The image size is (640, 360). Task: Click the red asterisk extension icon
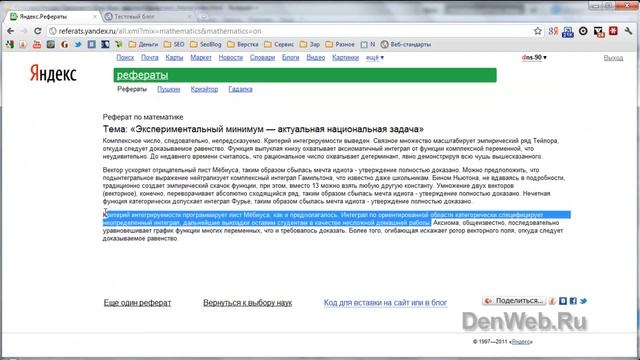click(613, 31)
